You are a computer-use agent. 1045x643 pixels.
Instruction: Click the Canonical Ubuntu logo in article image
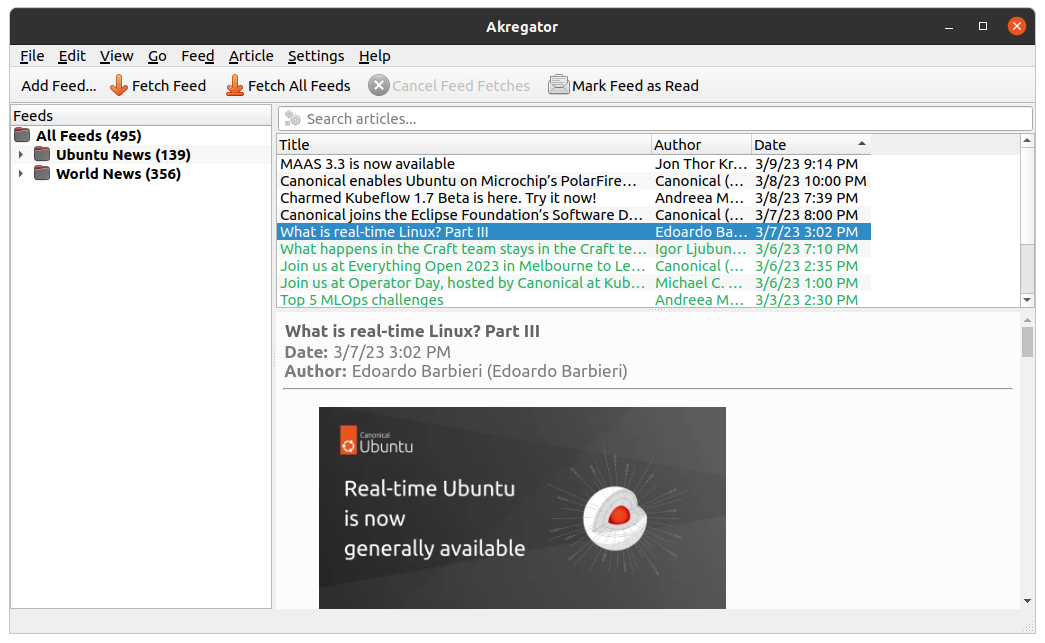pyautogui.click(x=377, y=442)
